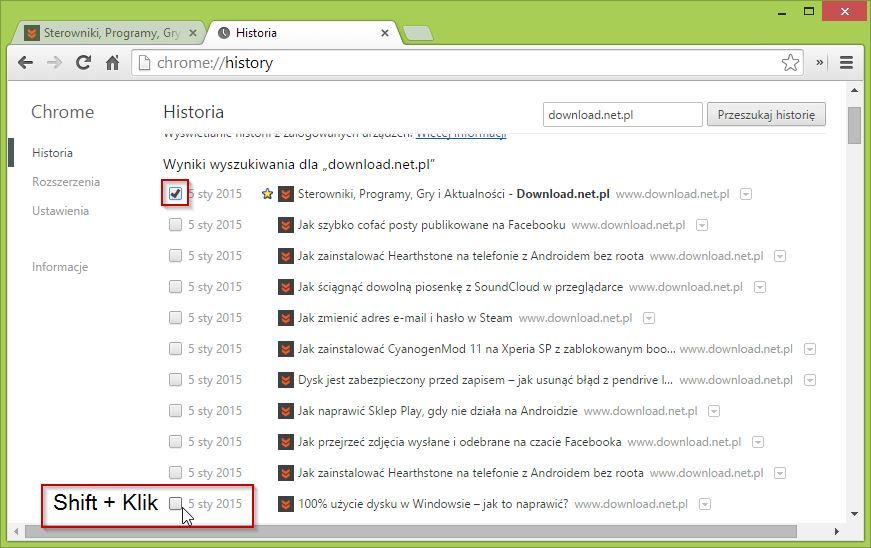Click the vertical scrollbar thumb

pyautogui.click(x=854, y=125)
